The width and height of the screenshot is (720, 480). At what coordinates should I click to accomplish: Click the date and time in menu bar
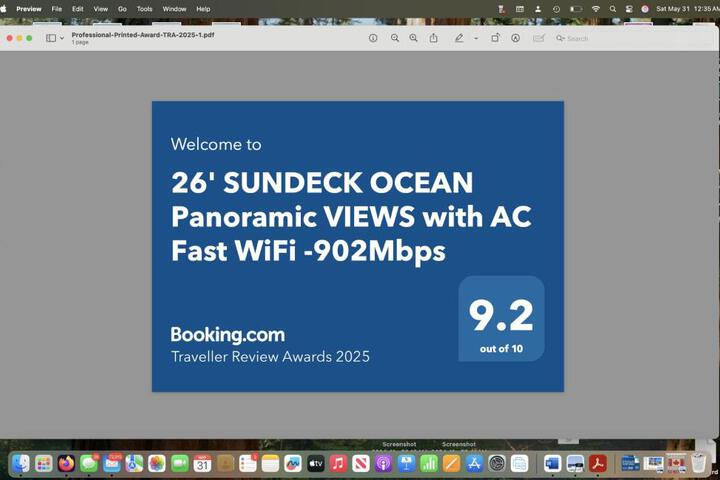pos(687,9)
